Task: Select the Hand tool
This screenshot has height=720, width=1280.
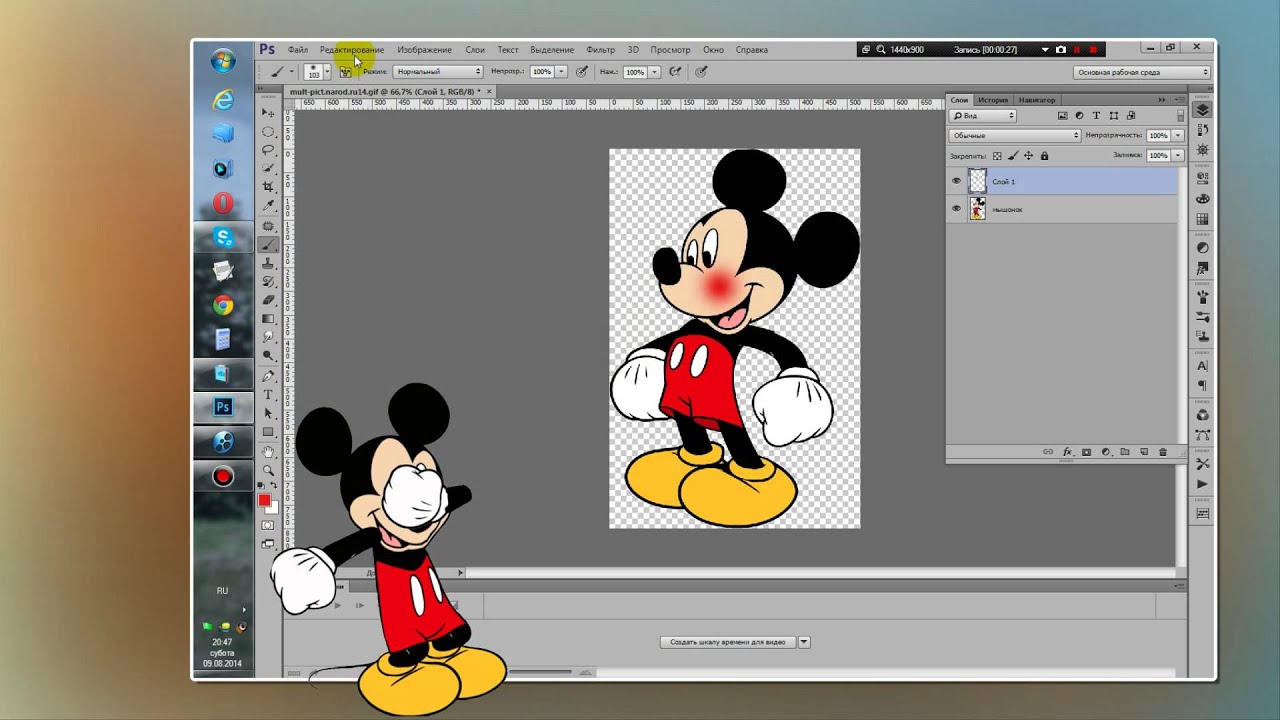Action: coord(268,452)
